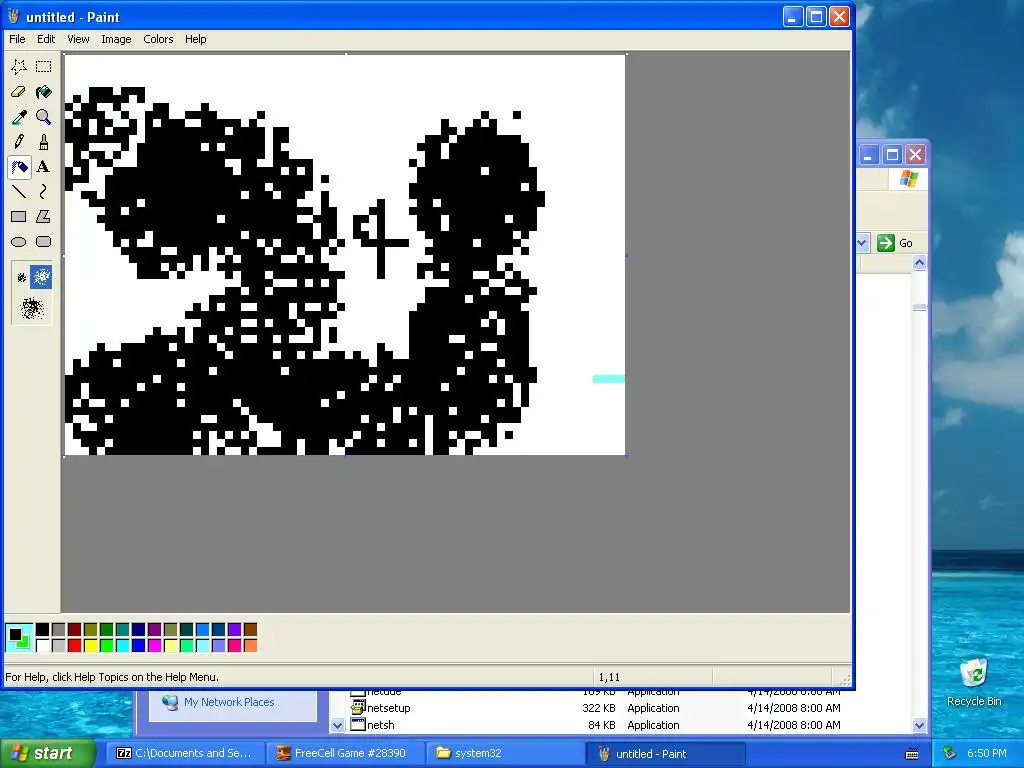Select the Polygon tool
The height and width of the screenshot is (768, 1024).
(x=44, y=217)
